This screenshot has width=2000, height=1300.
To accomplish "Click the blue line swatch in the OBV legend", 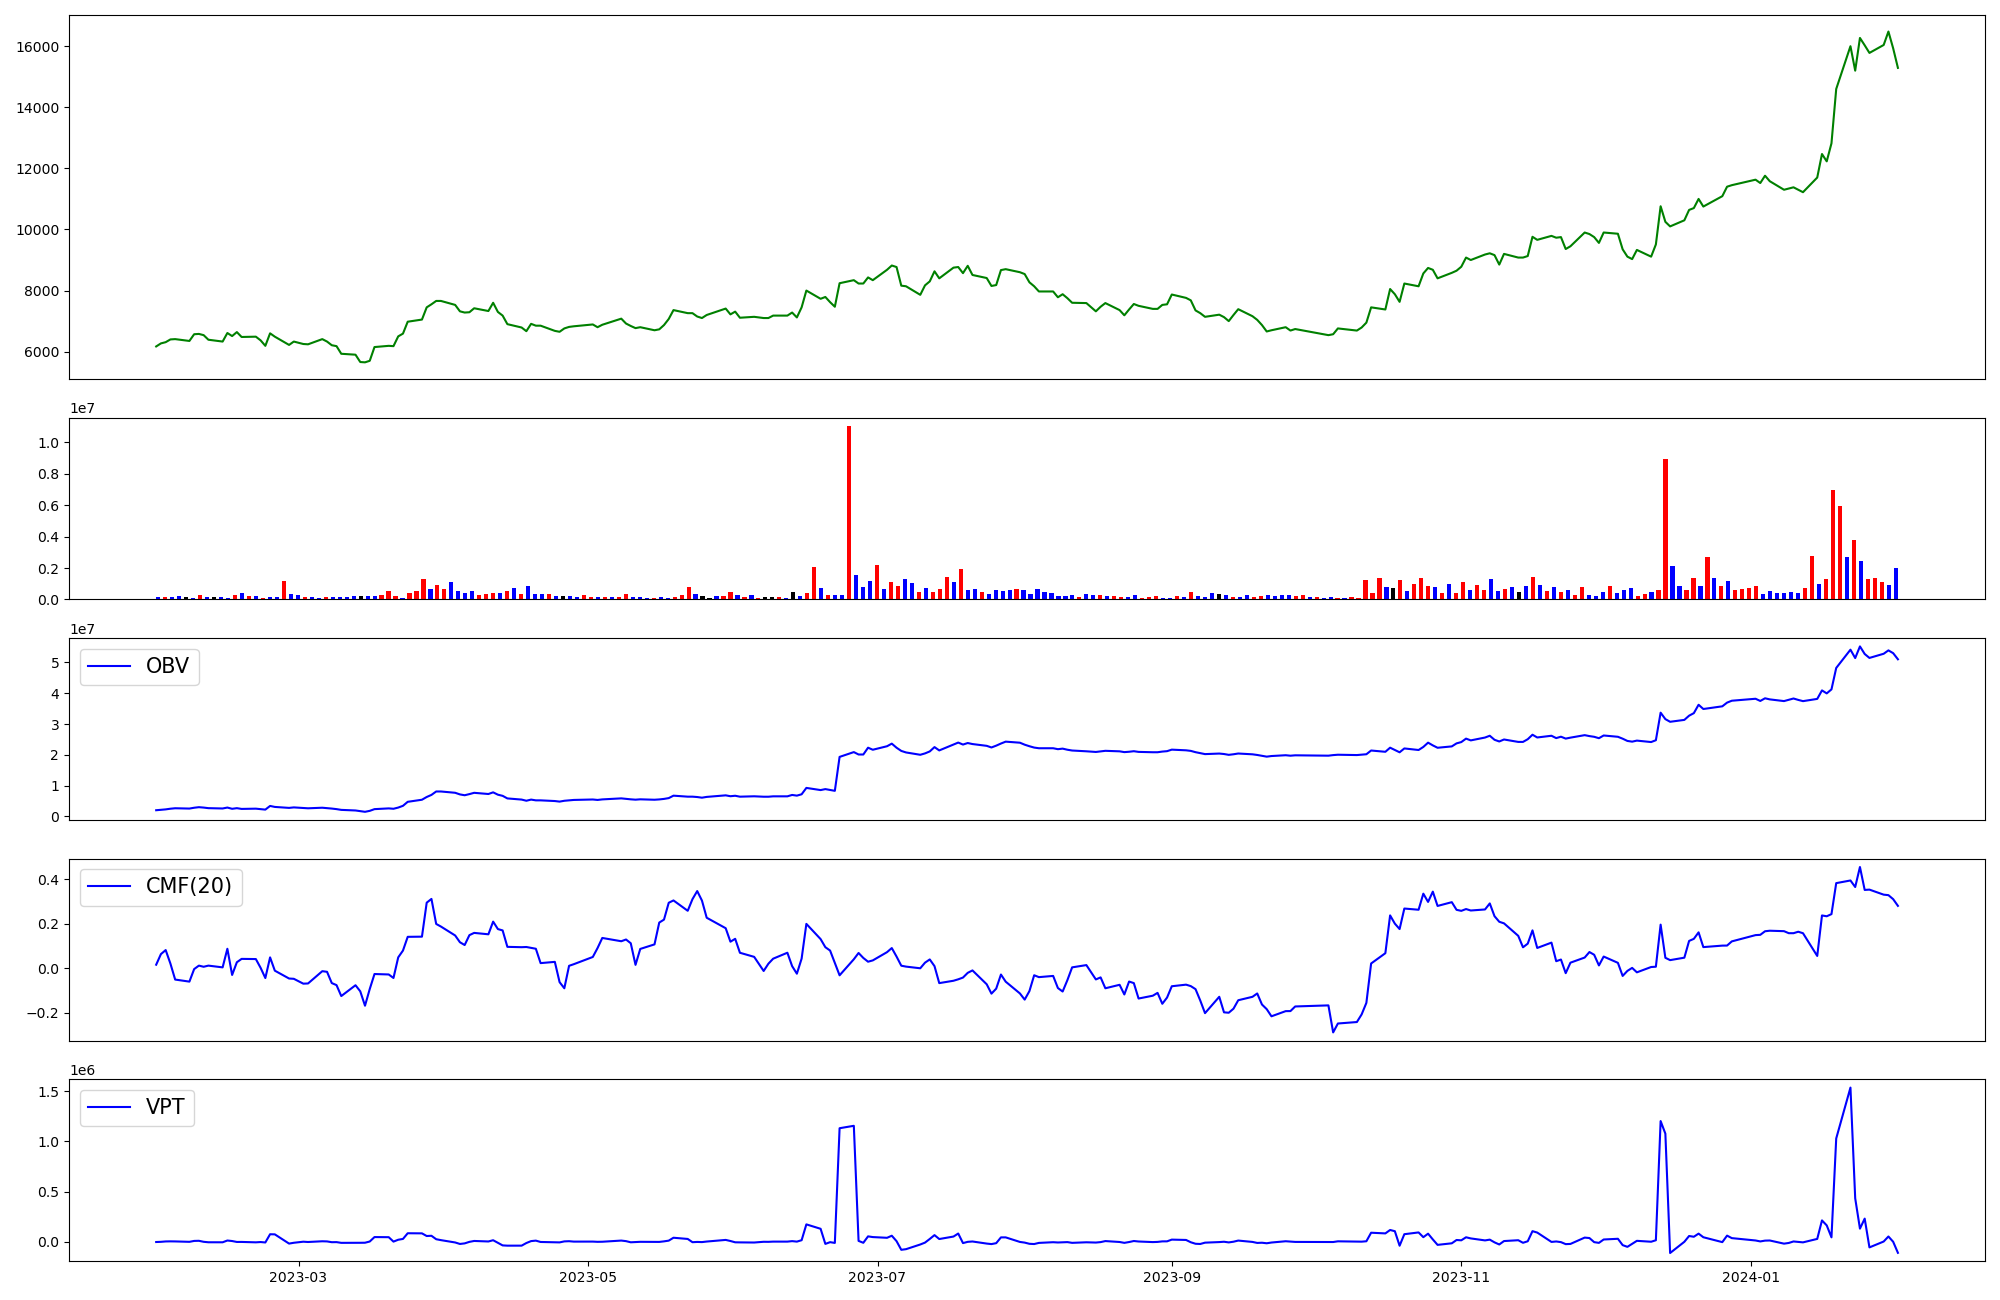I will point(110,667).
